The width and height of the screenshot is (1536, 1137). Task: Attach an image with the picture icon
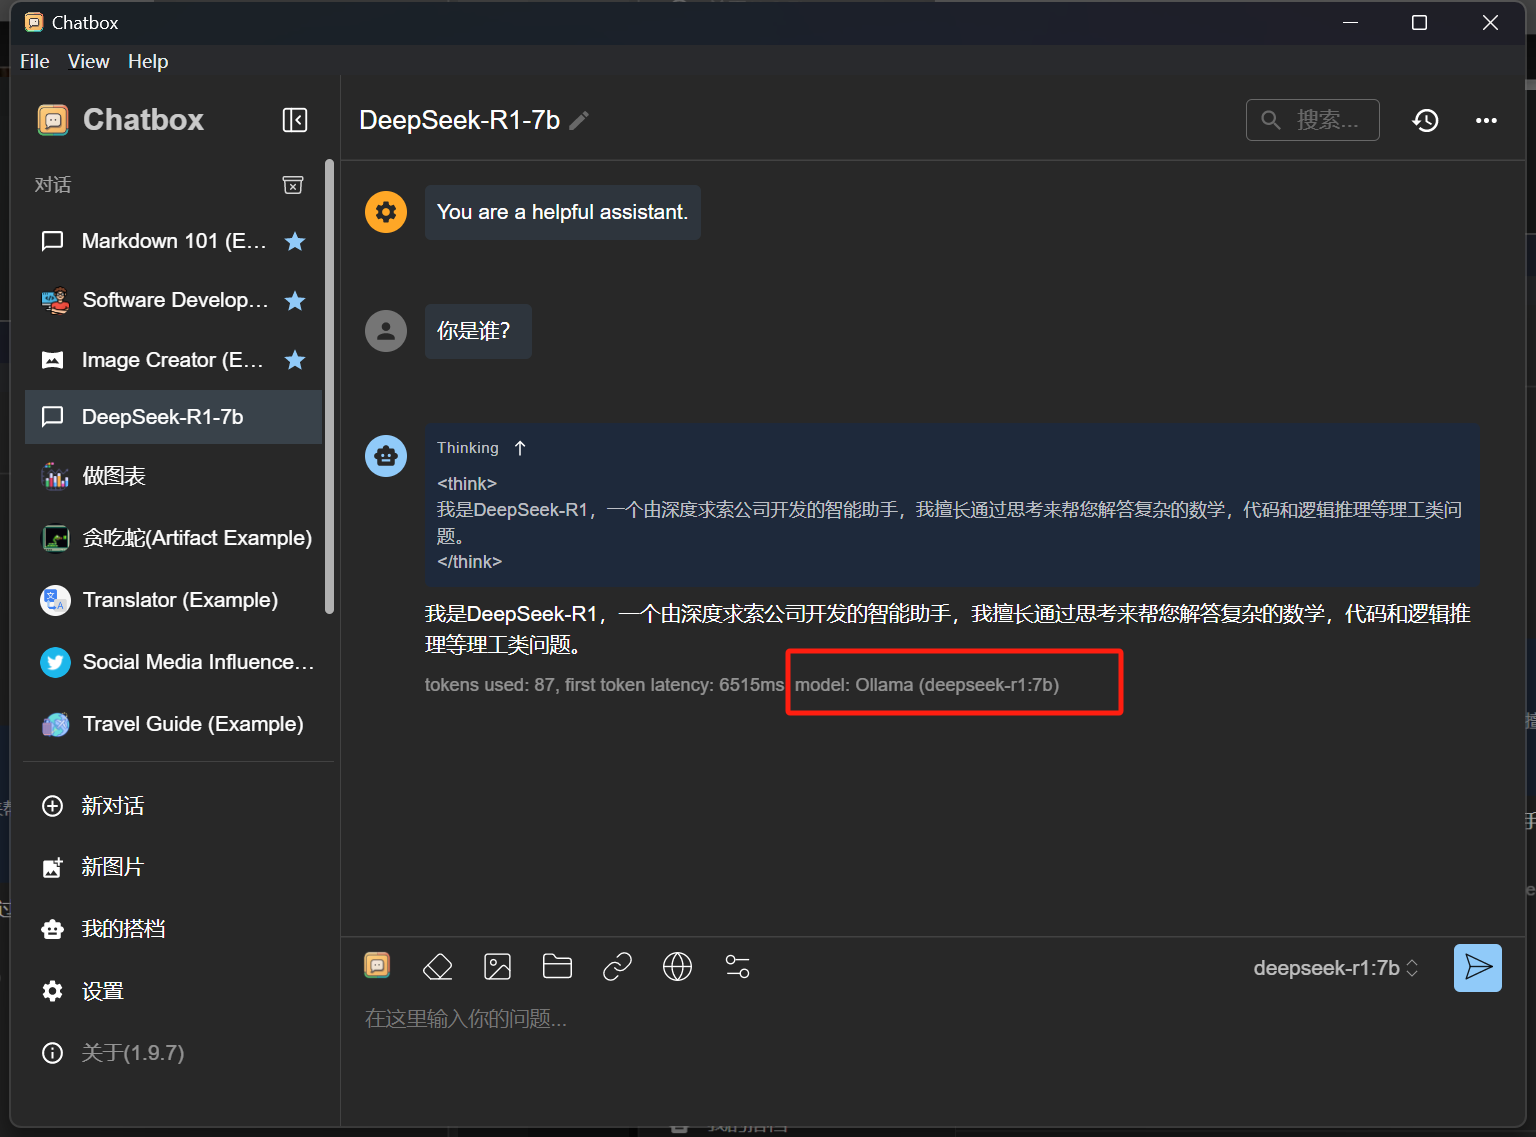point(498,967)
